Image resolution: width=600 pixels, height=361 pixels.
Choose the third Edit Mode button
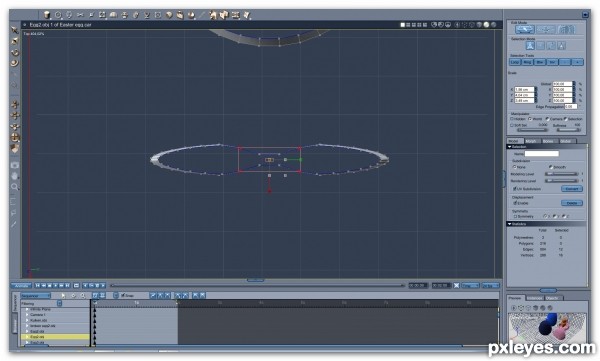tap(566, 29)
